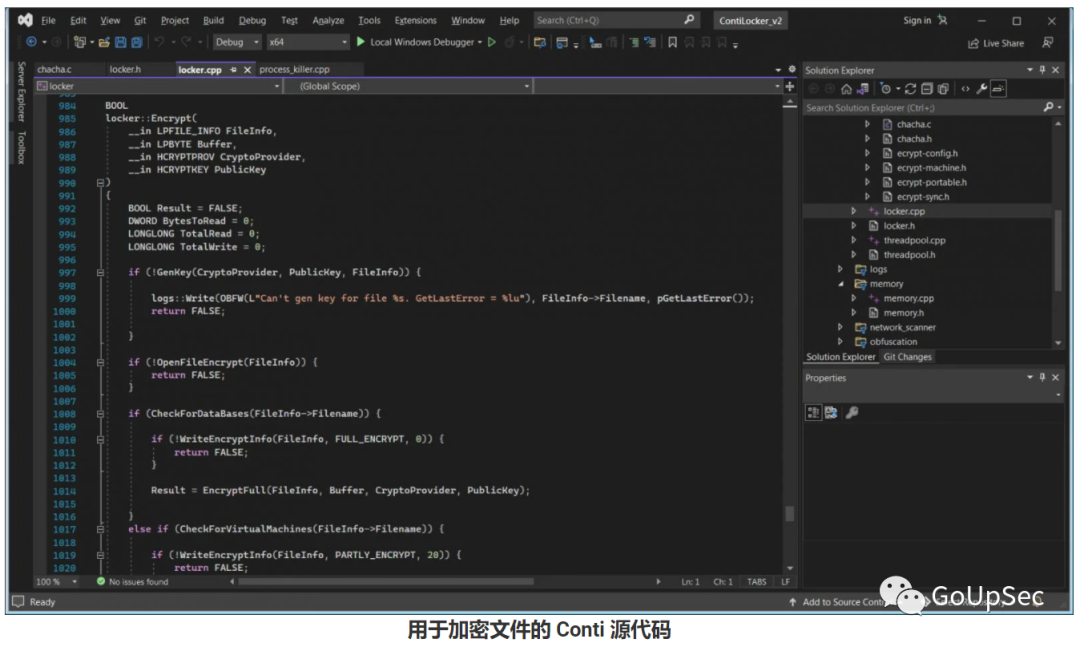The image size is (1080, 647).
Task: Switch to the chacha.c tab
Action: pyautogui.click(x=54, y=70)
